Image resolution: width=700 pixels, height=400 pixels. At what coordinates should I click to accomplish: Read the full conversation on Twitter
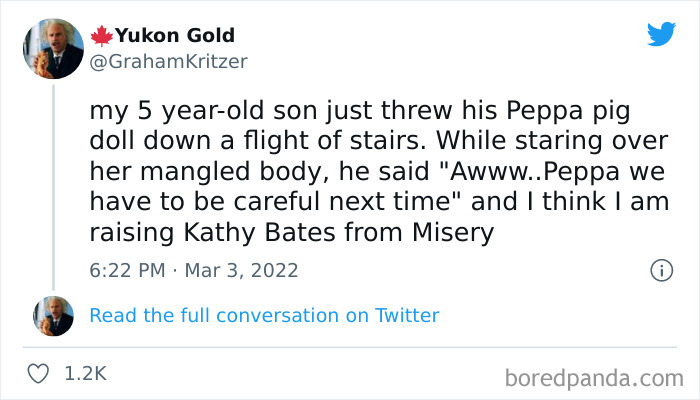(x=264, y=315)
